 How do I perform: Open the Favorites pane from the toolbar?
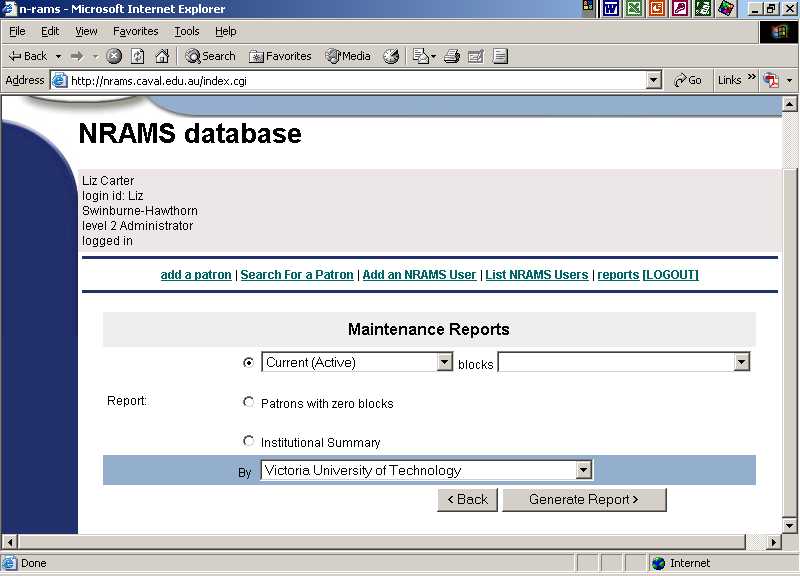pos(280,56)
